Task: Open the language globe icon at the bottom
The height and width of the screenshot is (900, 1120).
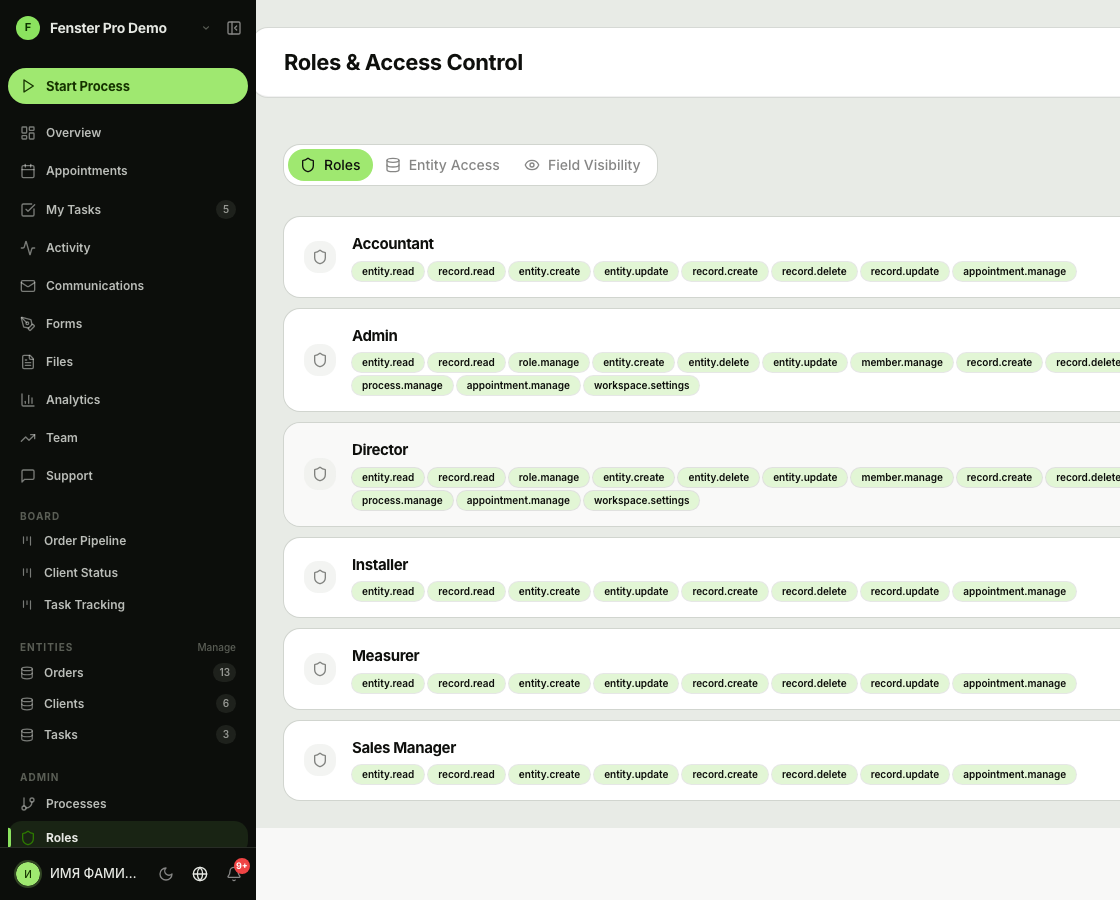Action: click(200, 873)
